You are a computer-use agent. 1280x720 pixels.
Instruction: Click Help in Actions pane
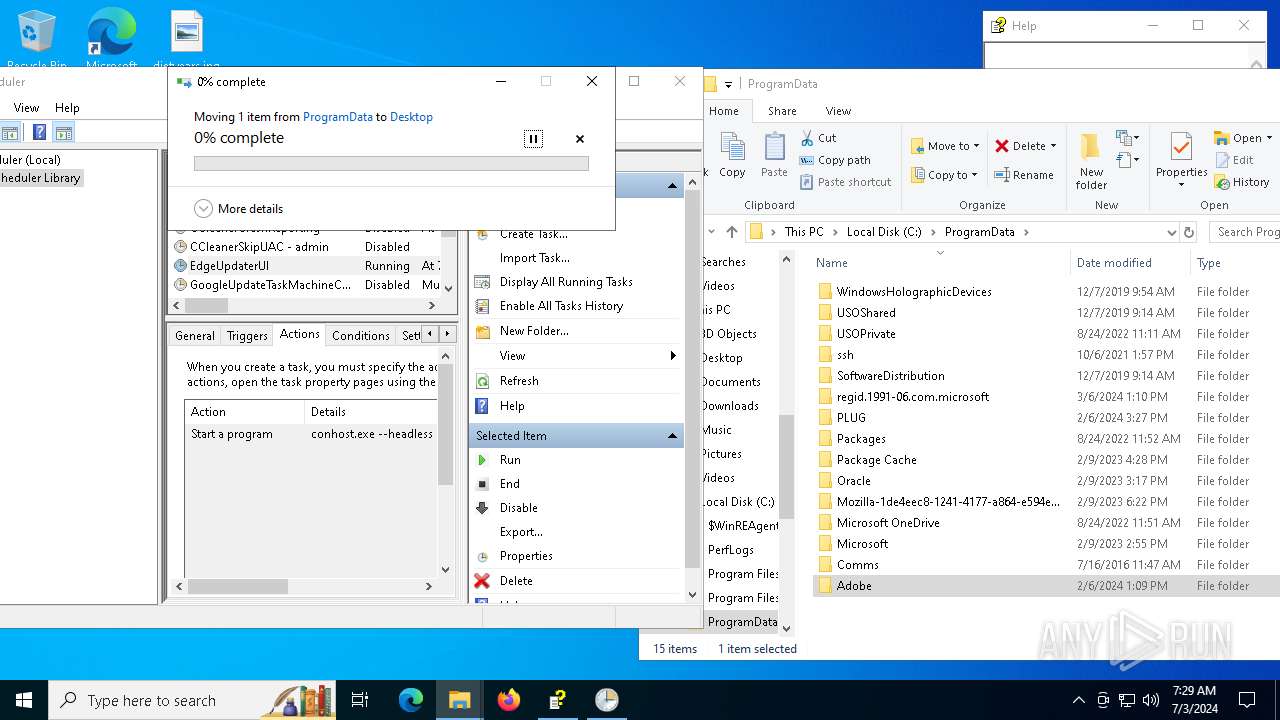(x=512, y=406)
